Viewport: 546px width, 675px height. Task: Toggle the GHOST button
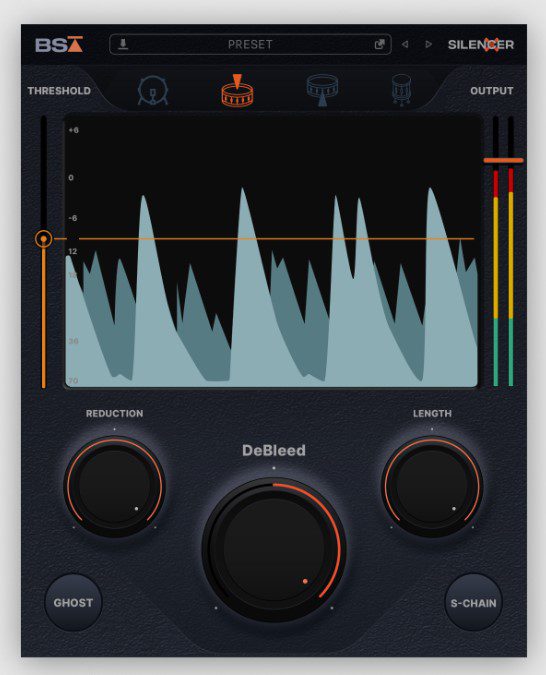pos(73,603)
